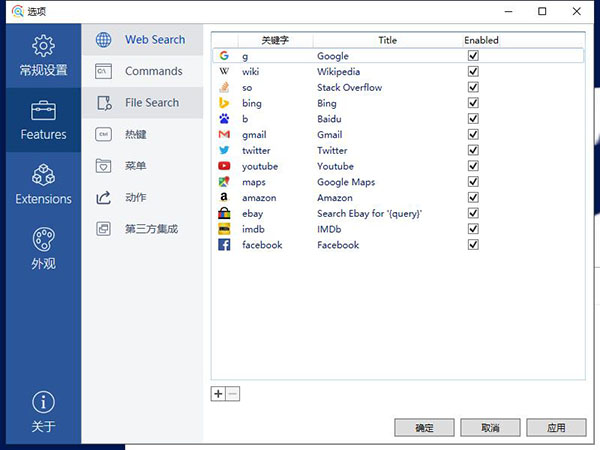This screenshot has height=450, width=600.
Task: Switch to the File Search tab
Action: click(x=152, y=102)
